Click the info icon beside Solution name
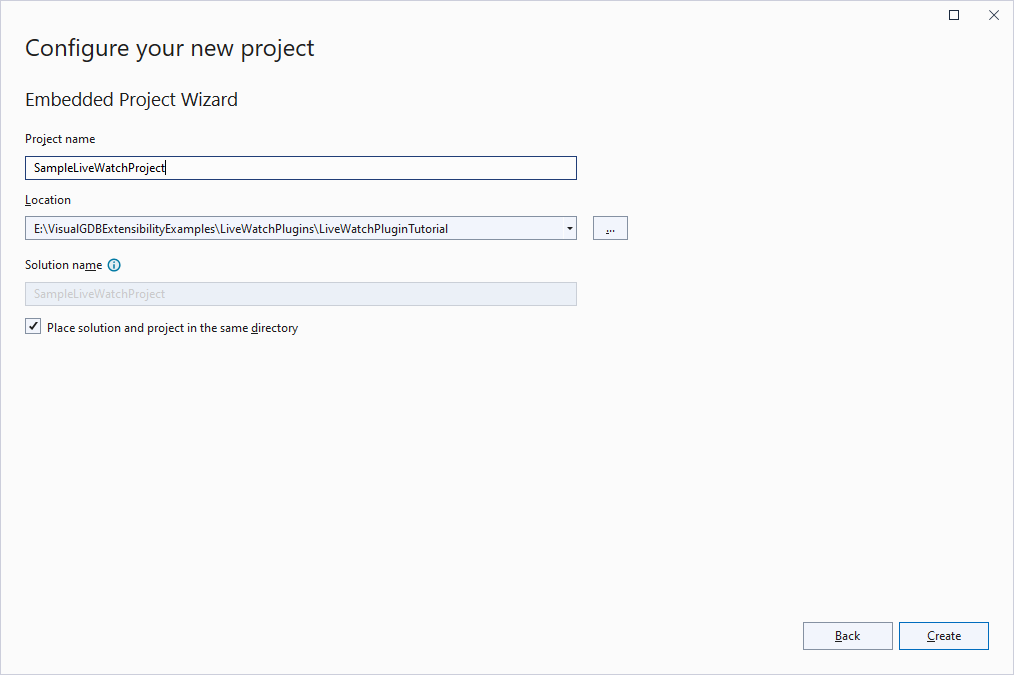1014x675 pixels. 114,265
